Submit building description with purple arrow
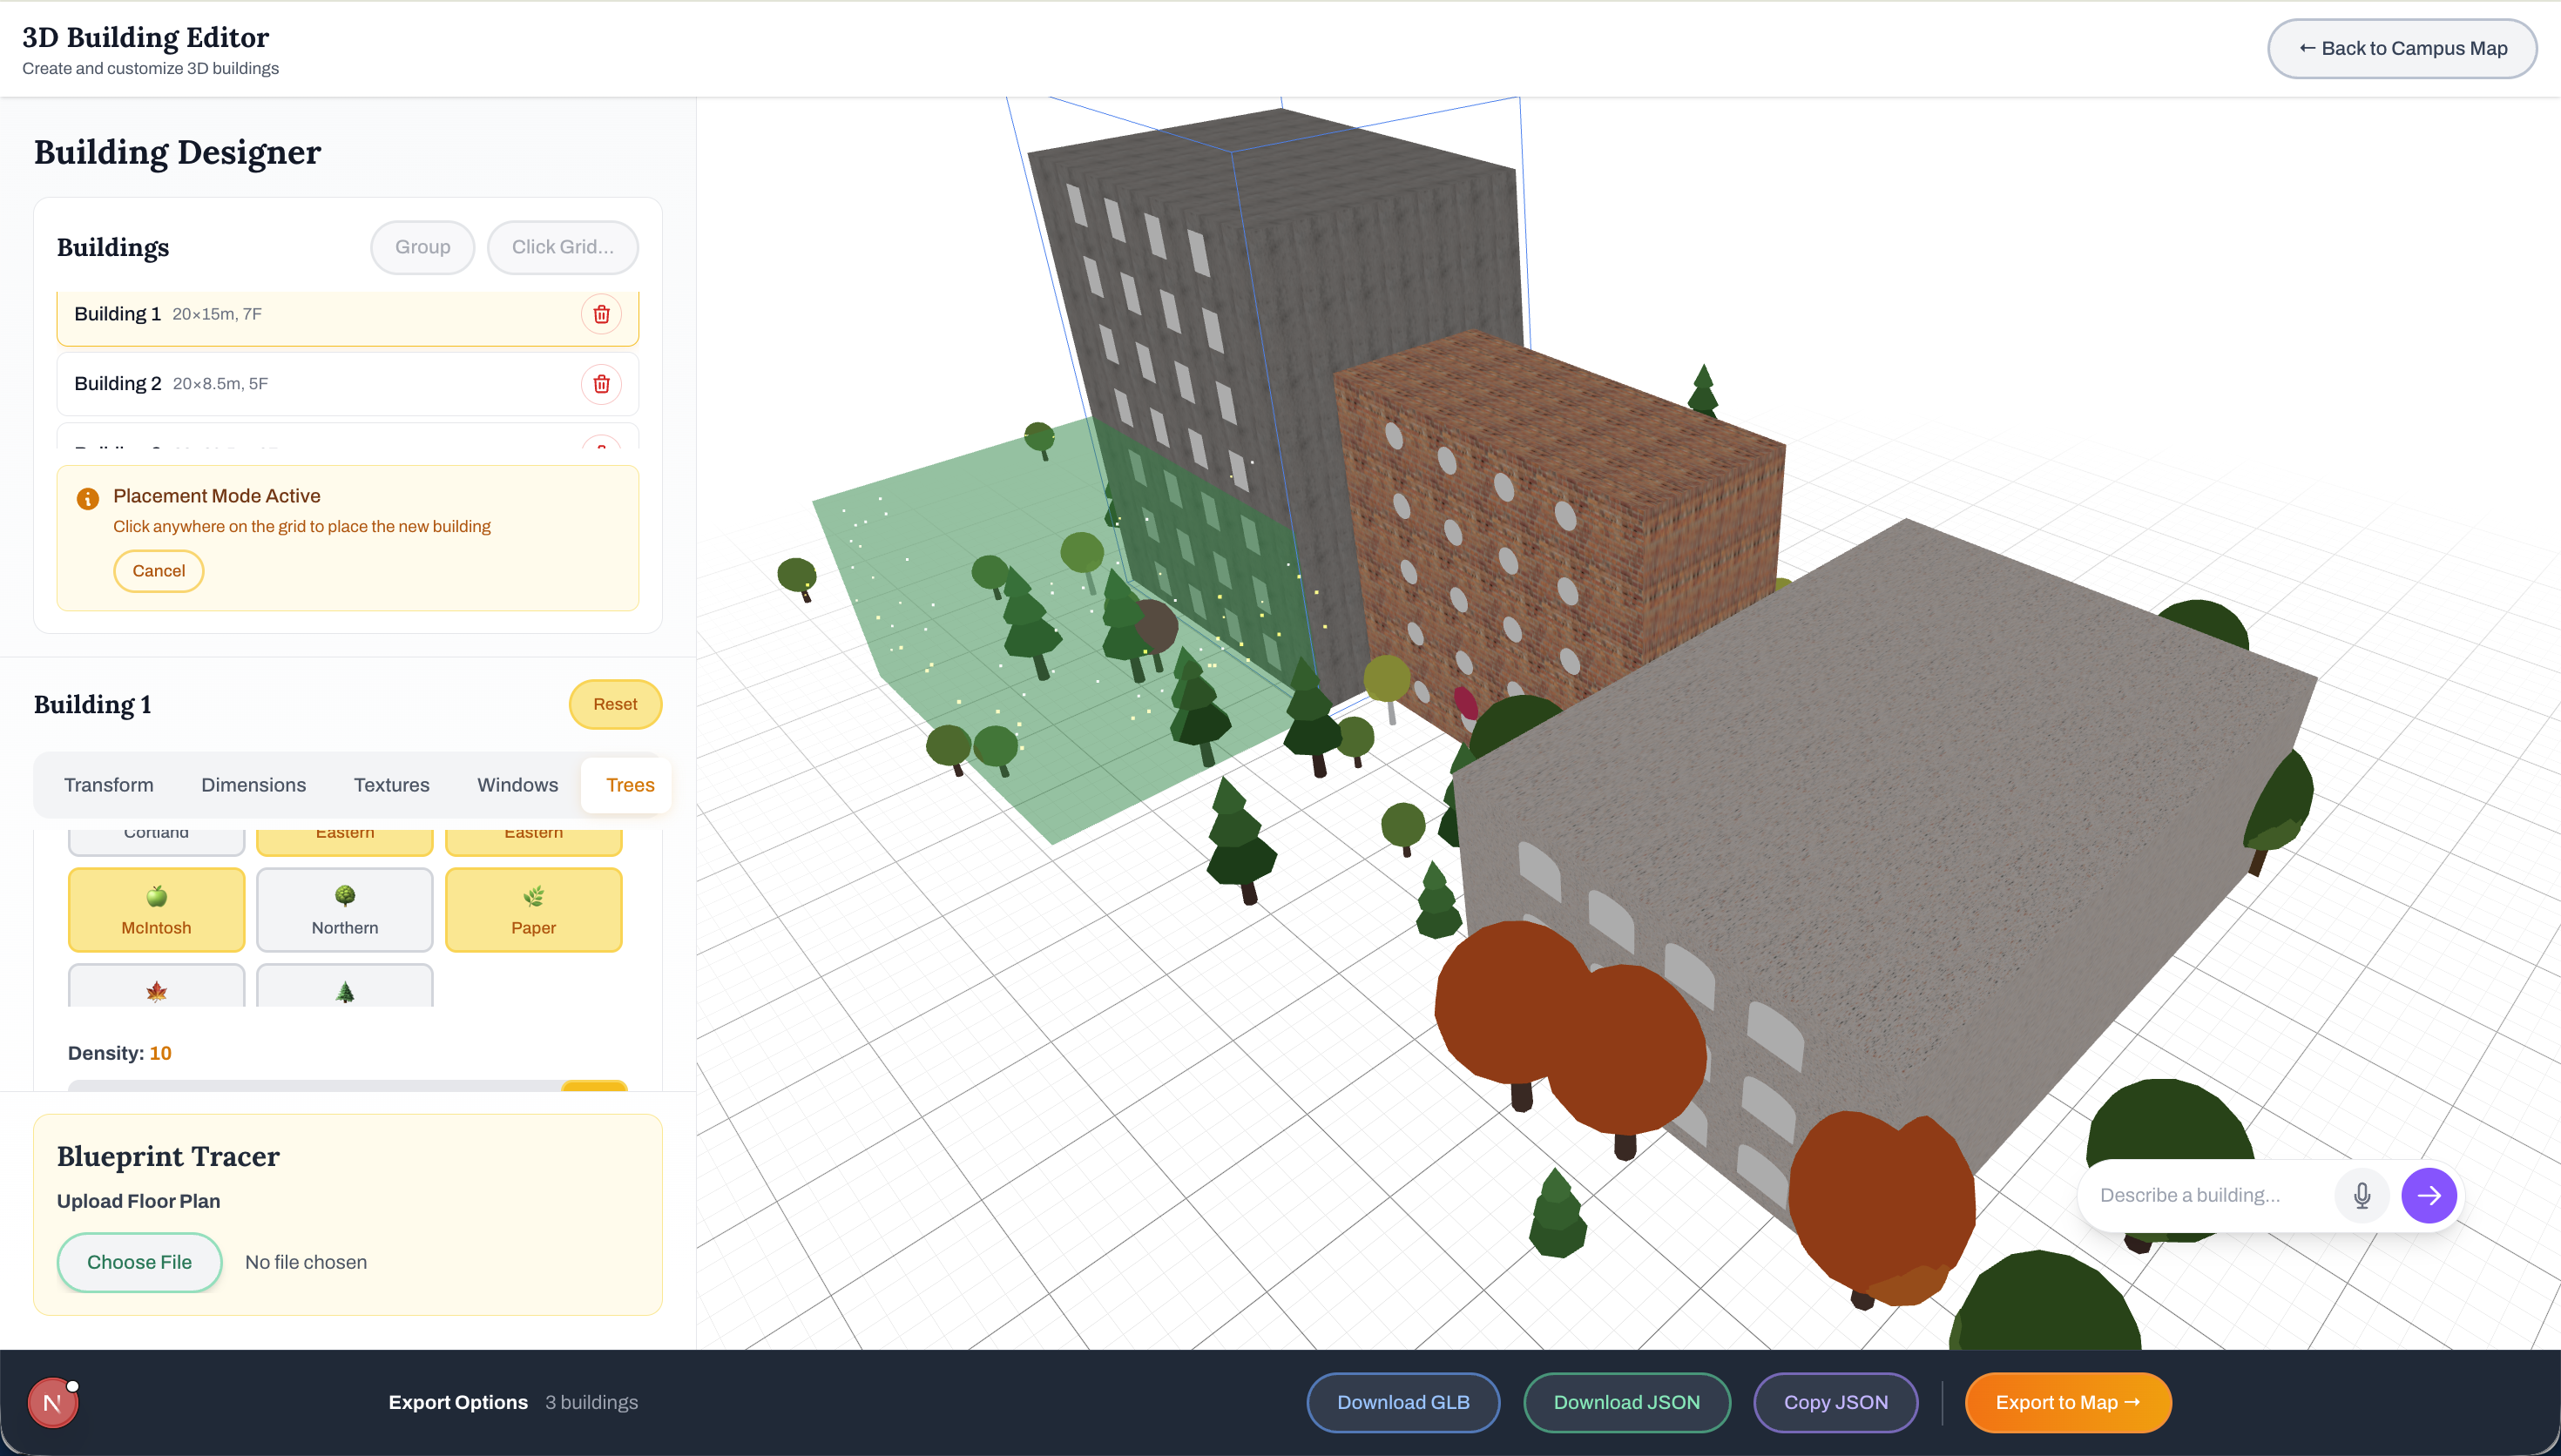The image size is (2561, 1456). (2428, 1195)
